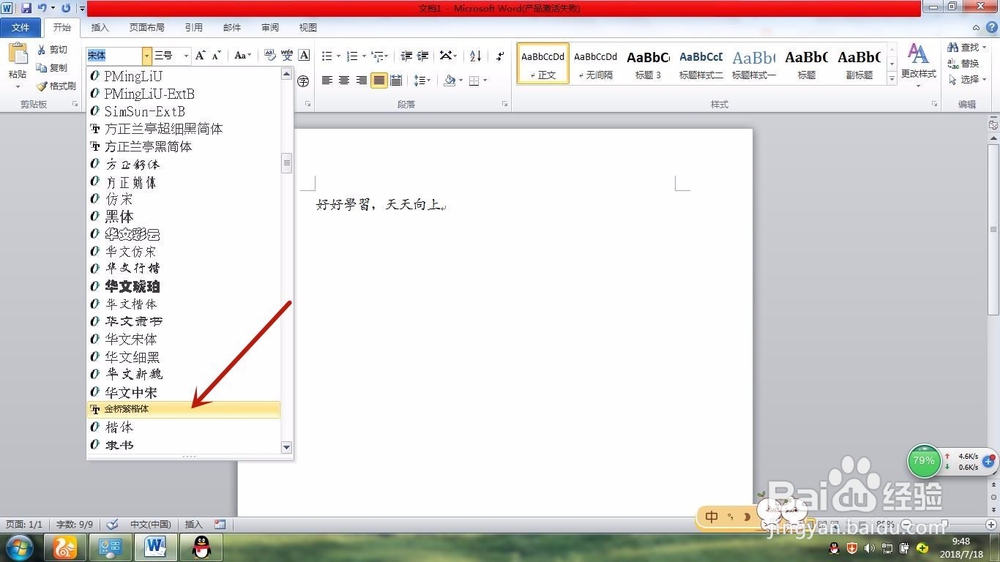Click the spell check icon in the status bar

(112, 524)
